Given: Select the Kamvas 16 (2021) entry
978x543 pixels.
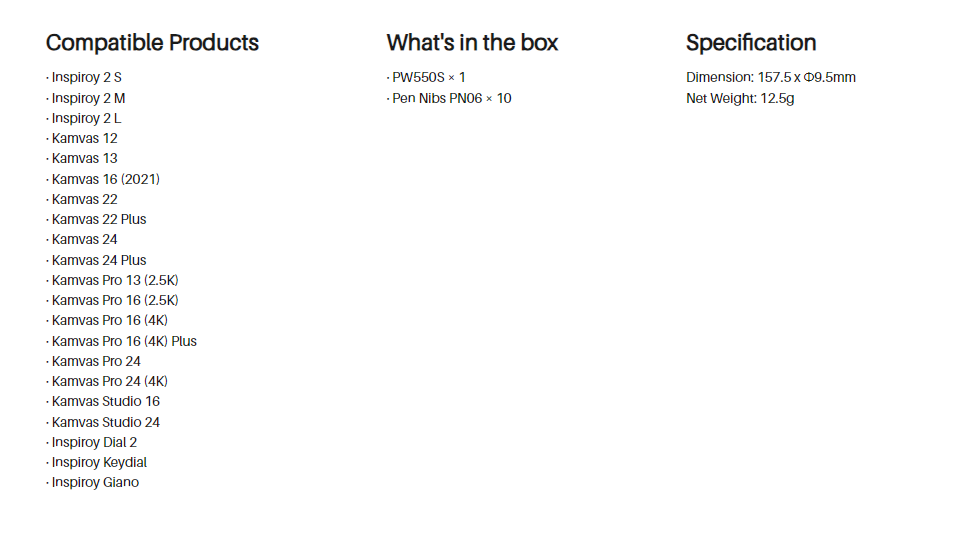Looking at the screenshot, I should tap(105, 179).
